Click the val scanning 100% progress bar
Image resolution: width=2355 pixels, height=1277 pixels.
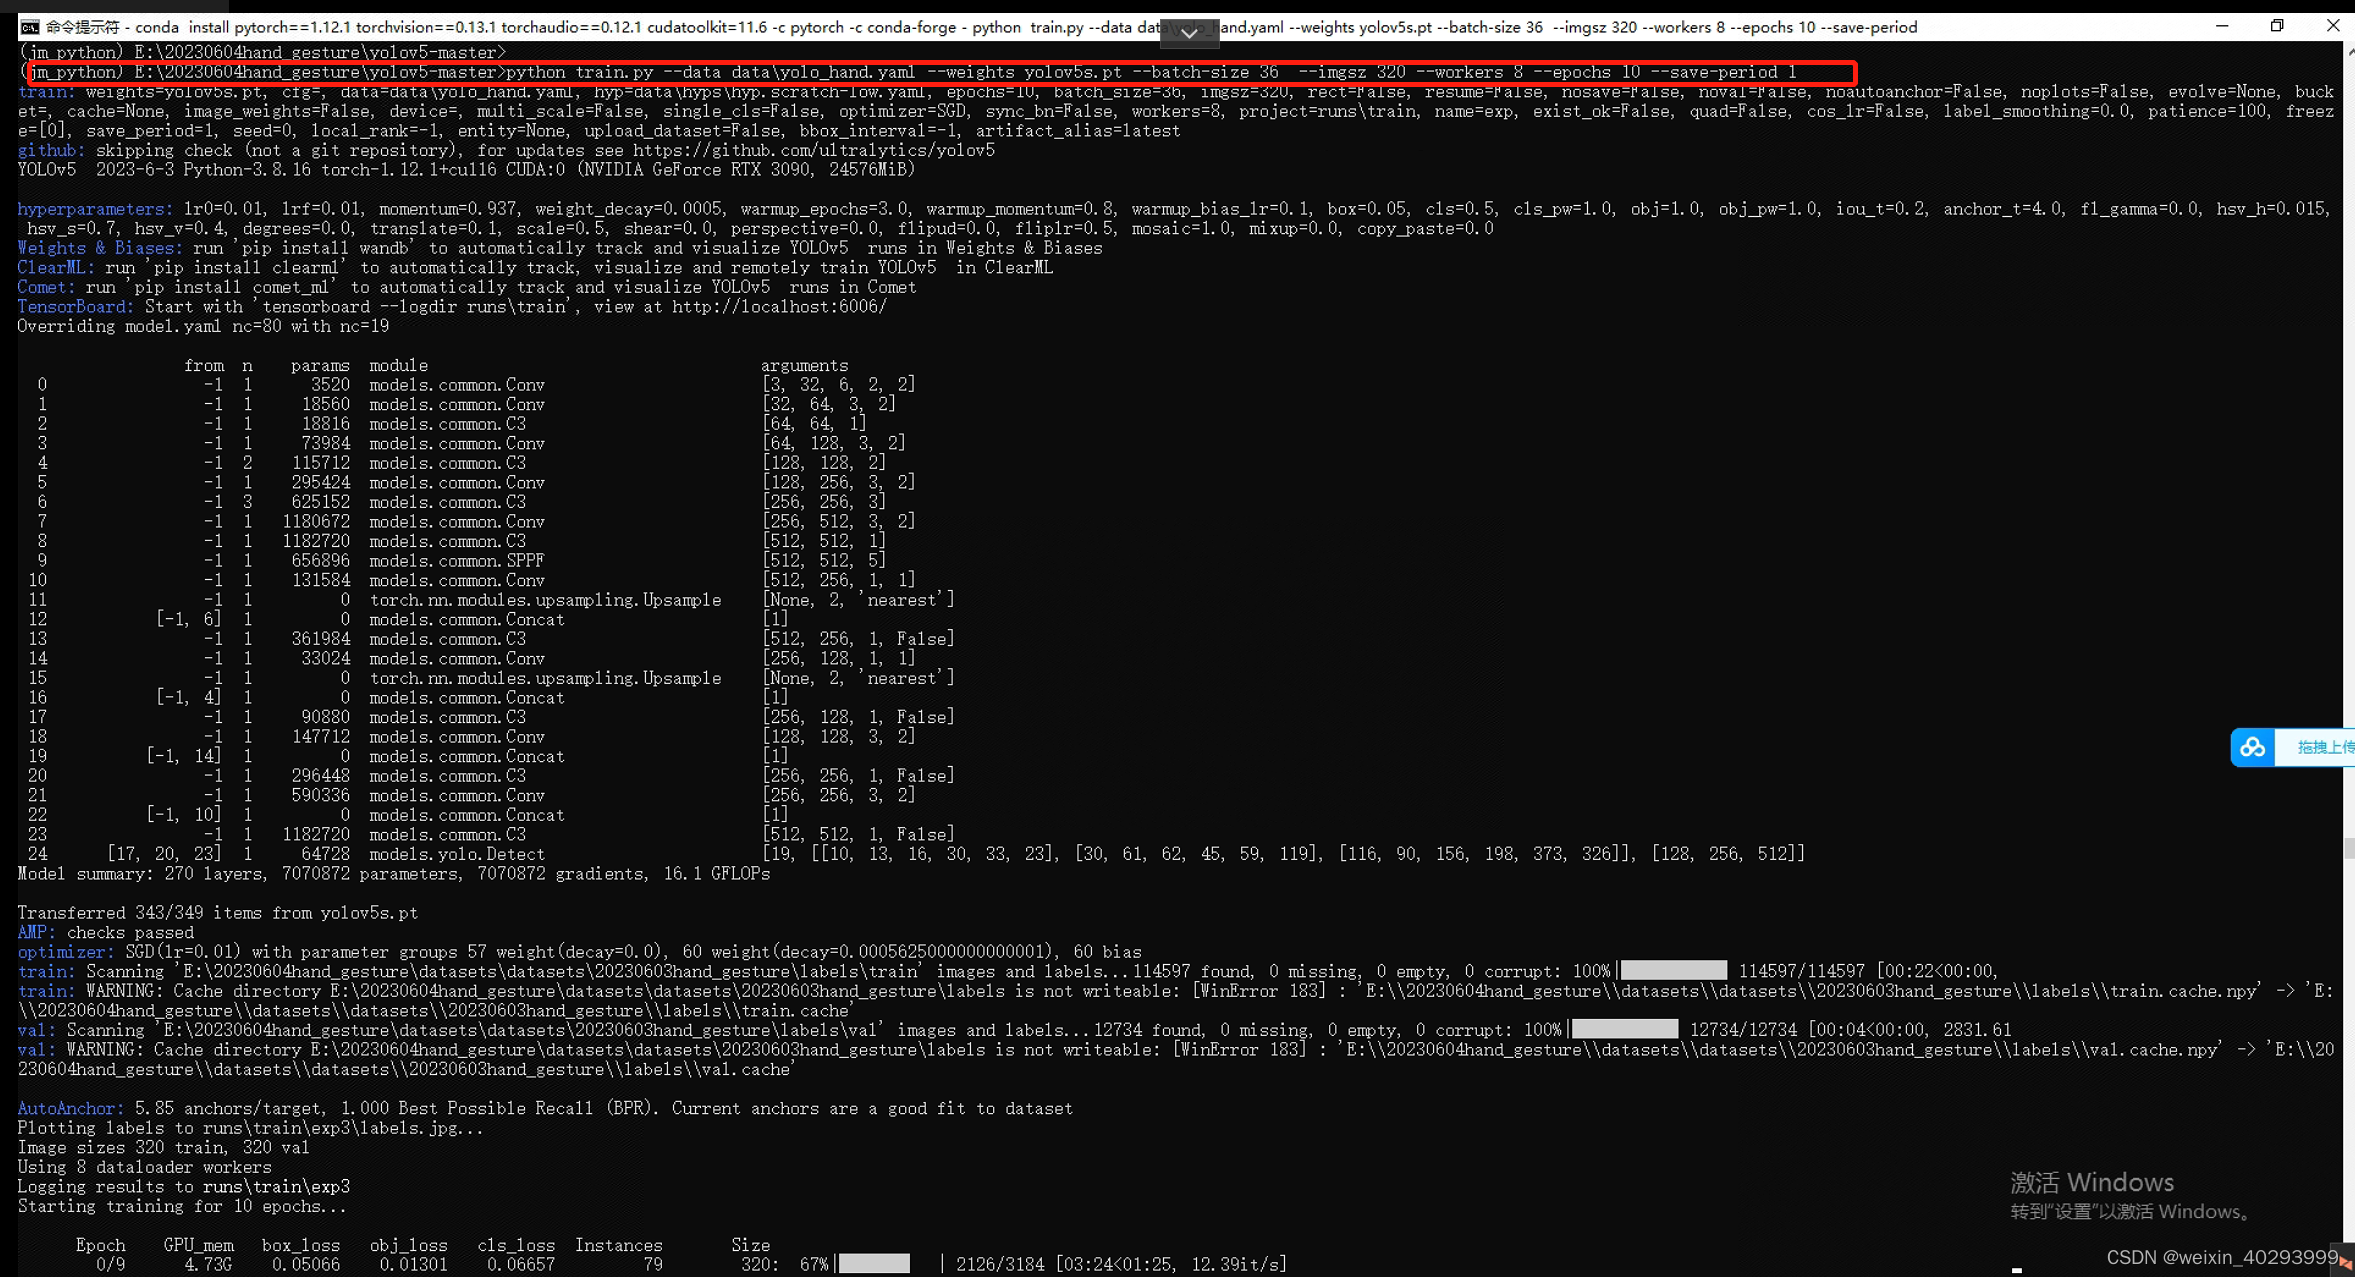(x=1624, y=1029)
